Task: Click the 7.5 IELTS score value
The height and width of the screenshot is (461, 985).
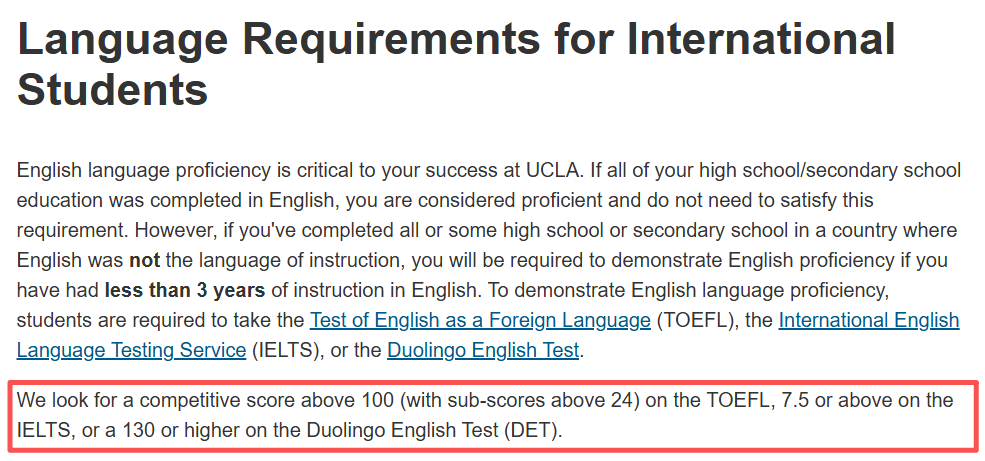Action: pos(793,401)
